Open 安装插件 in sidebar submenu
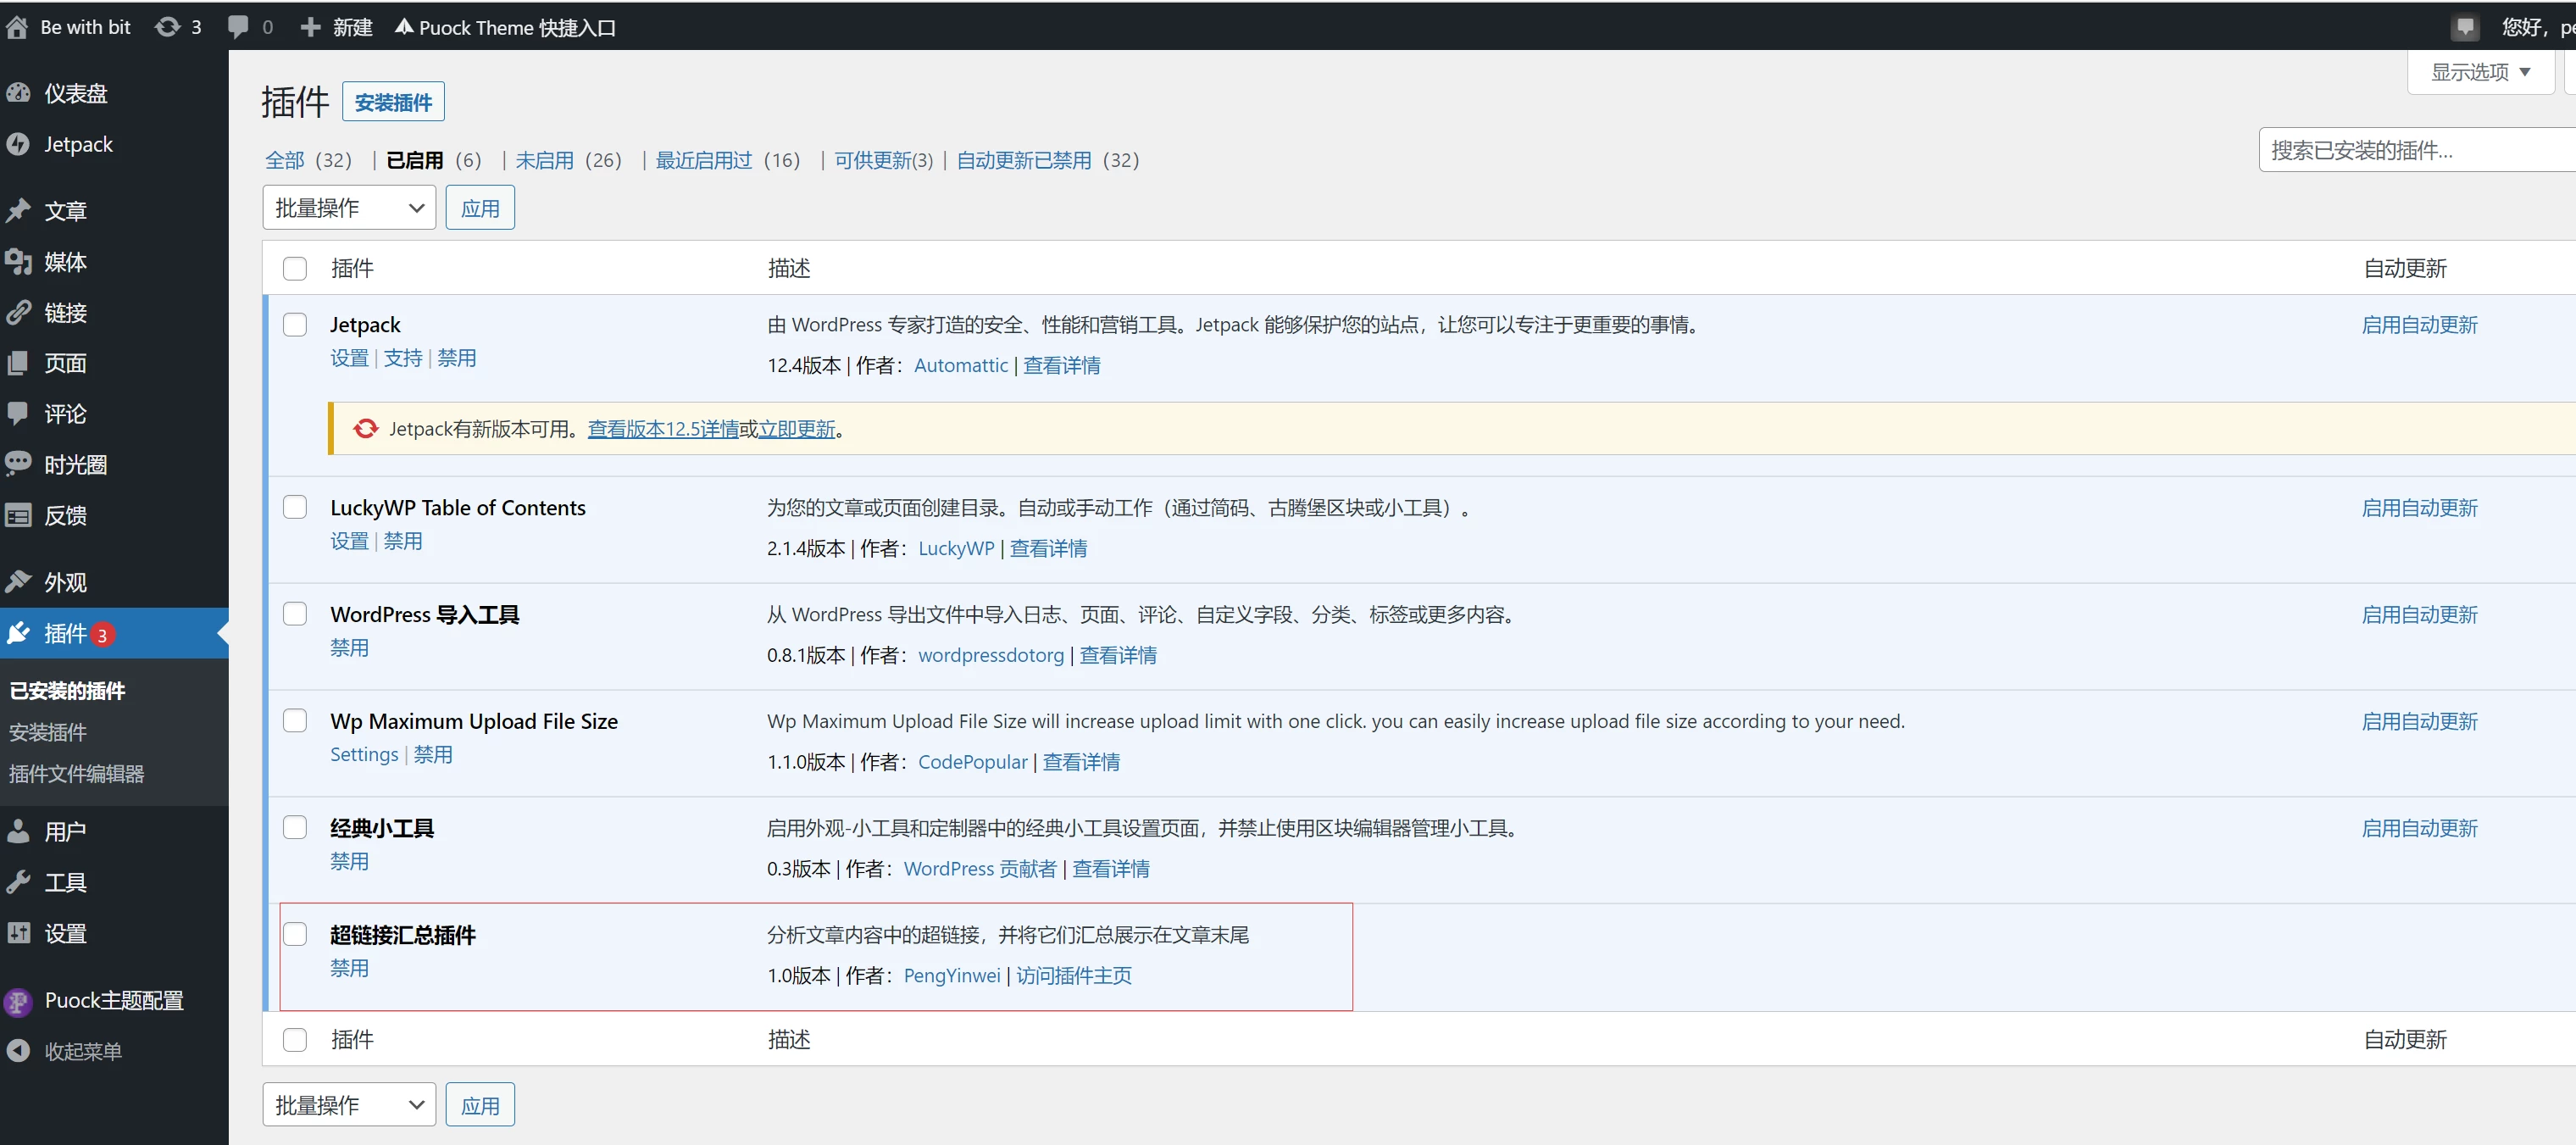The height and width of the screenshot is (1145, 2576). click(48, 732)
